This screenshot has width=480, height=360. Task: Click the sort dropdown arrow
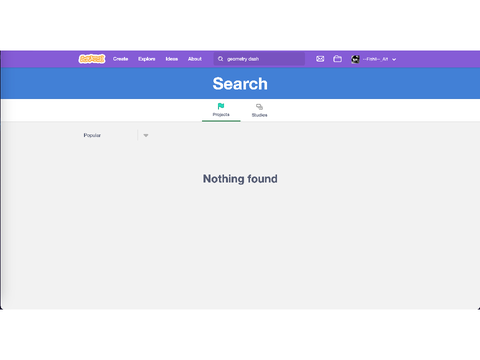coord(146,135)
